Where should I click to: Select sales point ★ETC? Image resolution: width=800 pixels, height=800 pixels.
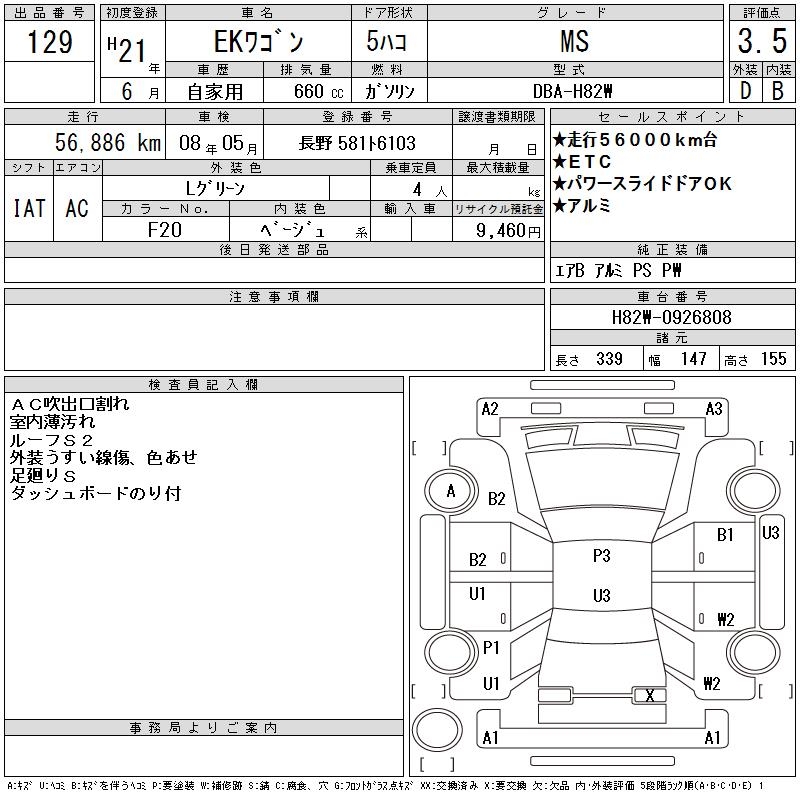tap(582, 162)
